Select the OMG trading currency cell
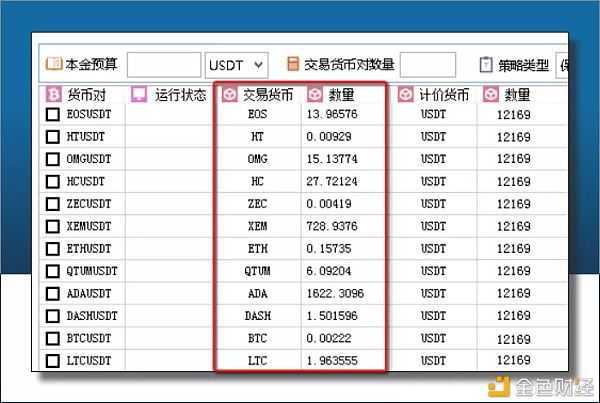 click(x=258, y=159)
